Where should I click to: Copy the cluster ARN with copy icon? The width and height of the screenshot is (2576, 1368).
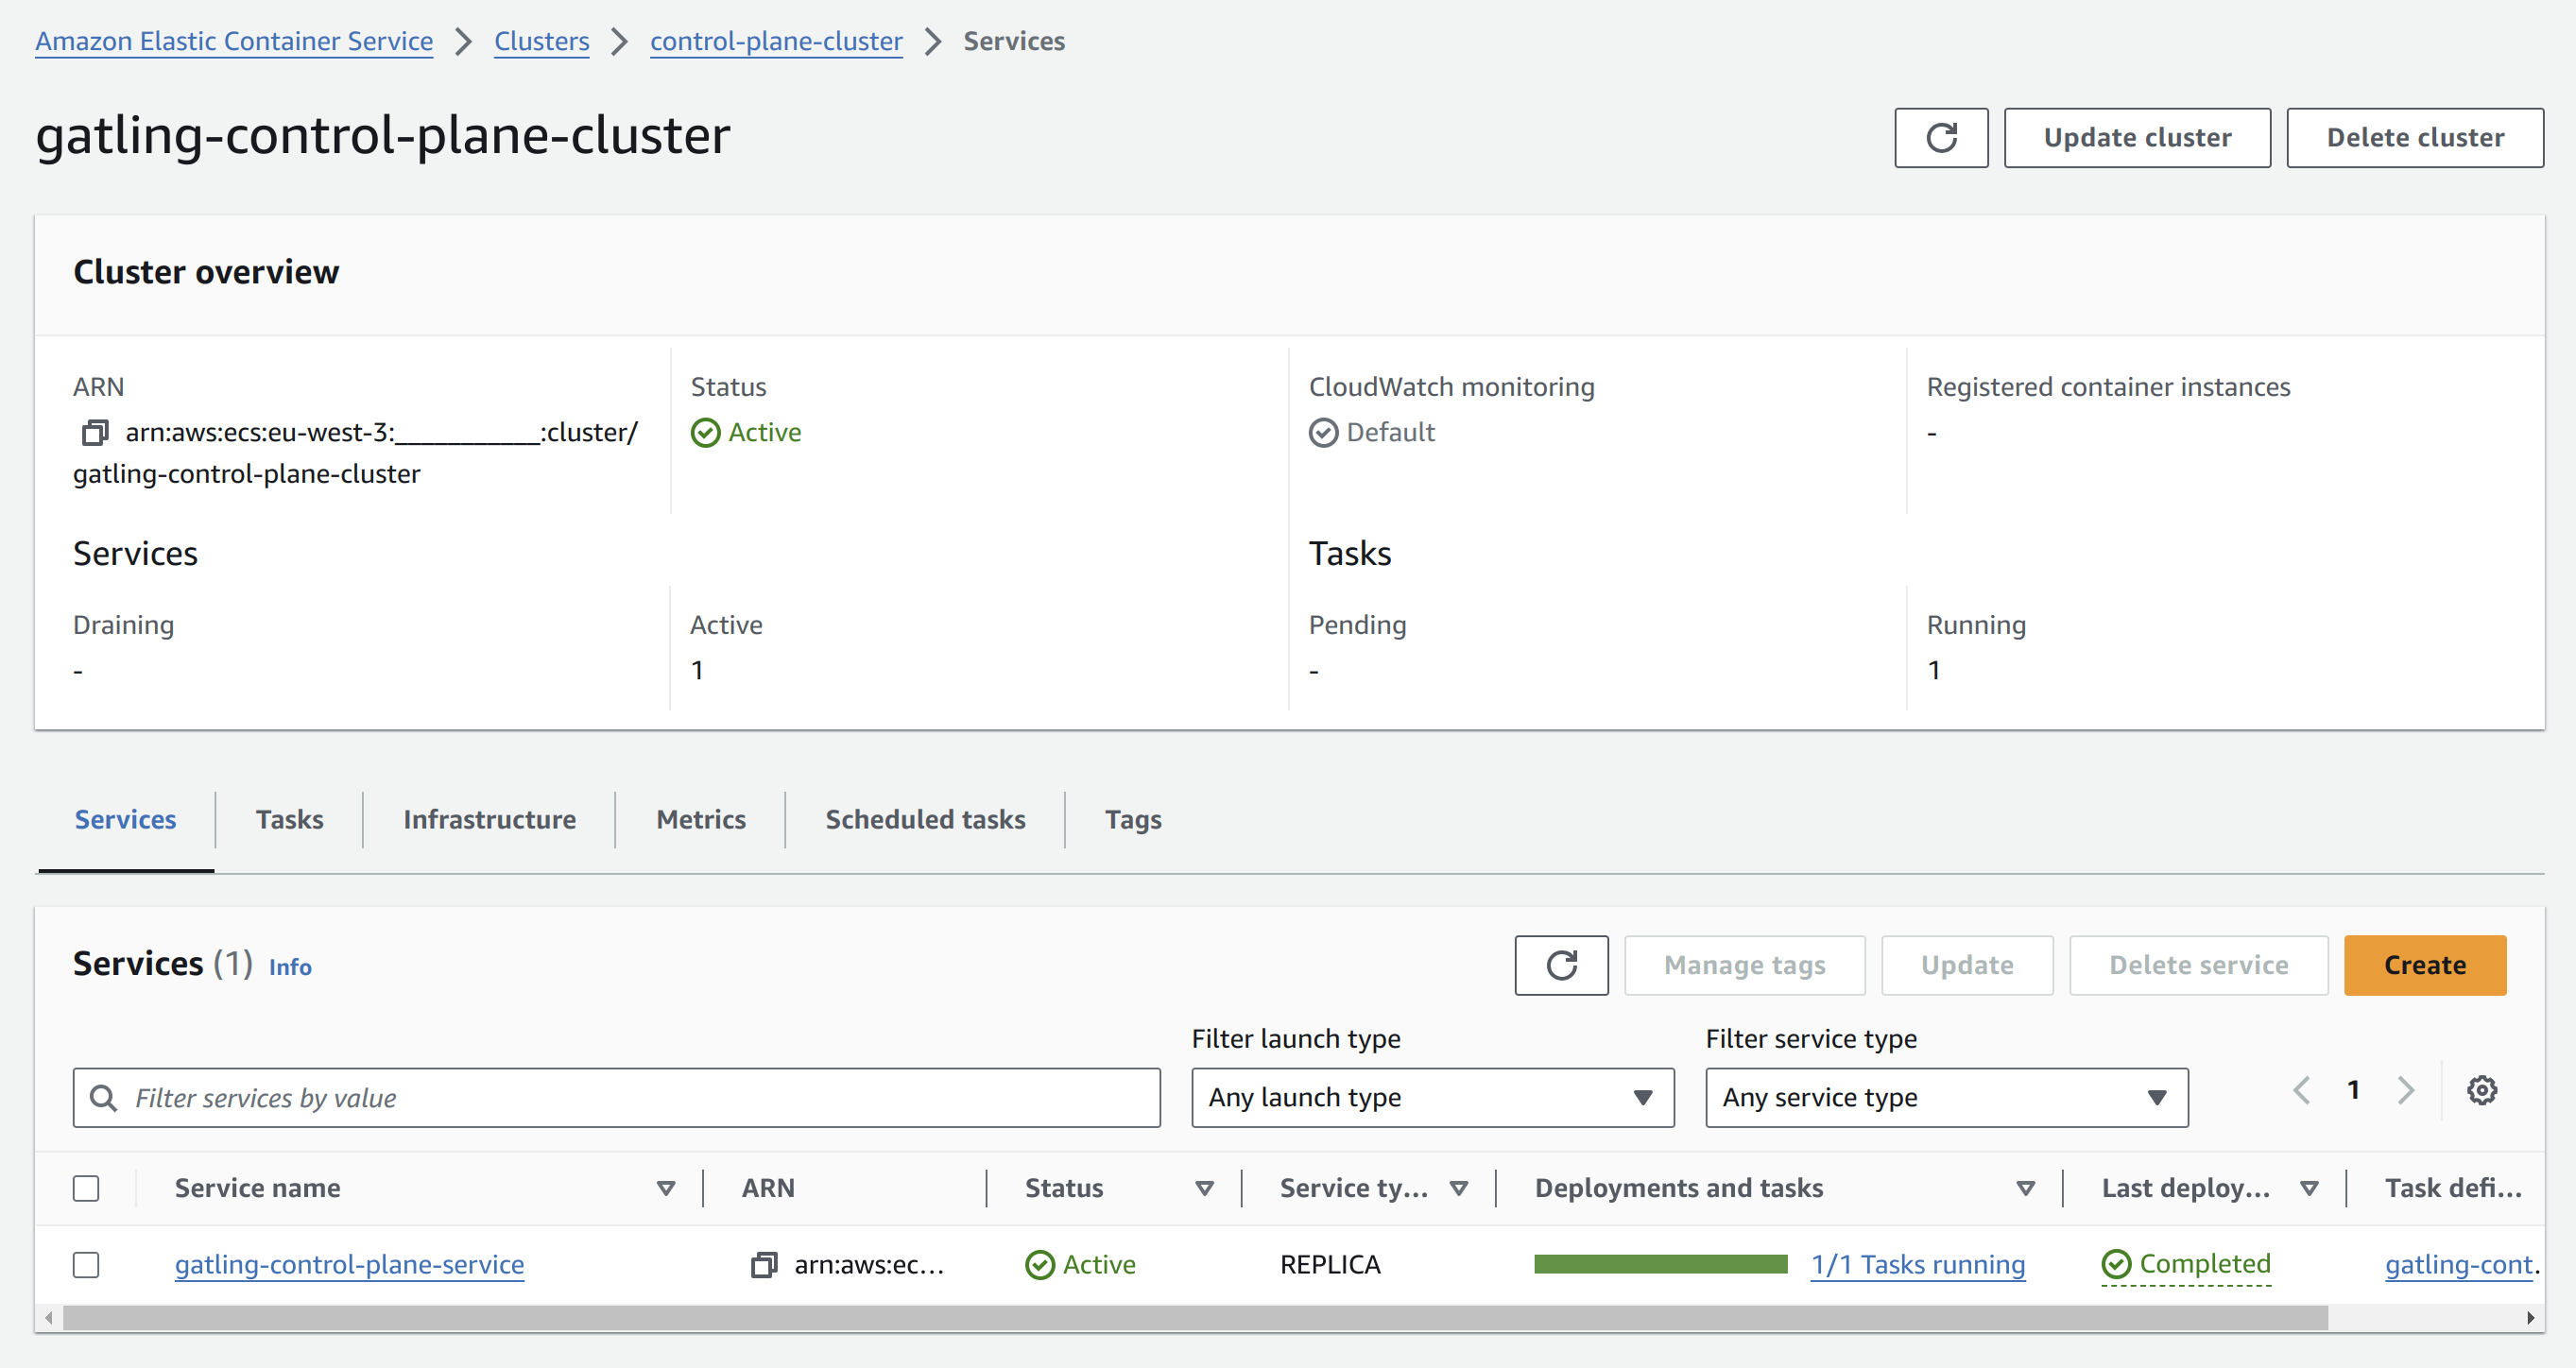pos(94,432)
